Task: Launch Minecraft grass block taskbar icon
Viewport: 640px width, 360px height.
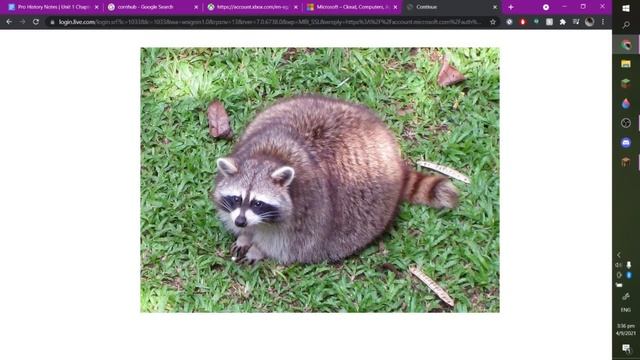Action: [626, 83]
